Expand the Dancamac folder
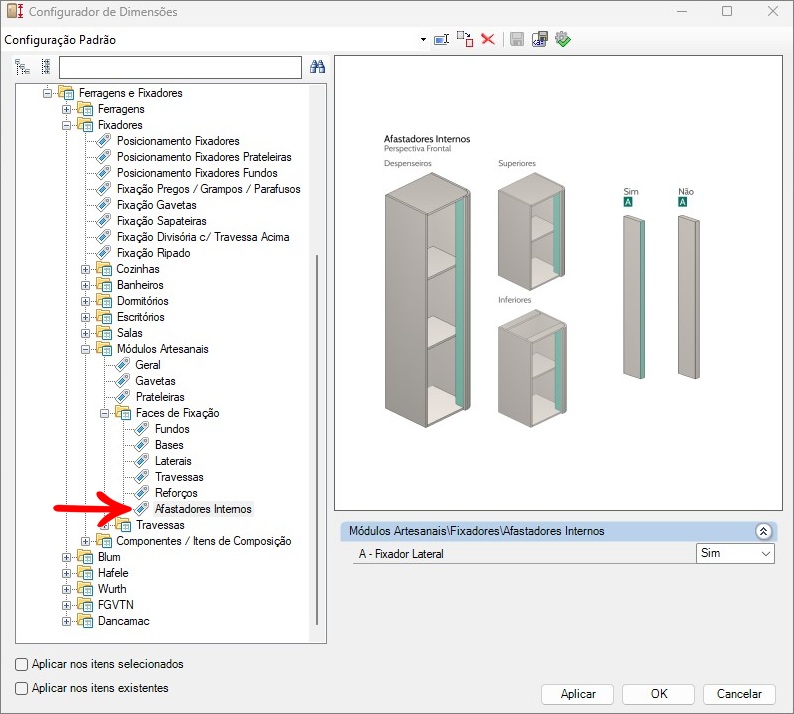The height and width of the screenshot is (714, 794). pos(66,621)
